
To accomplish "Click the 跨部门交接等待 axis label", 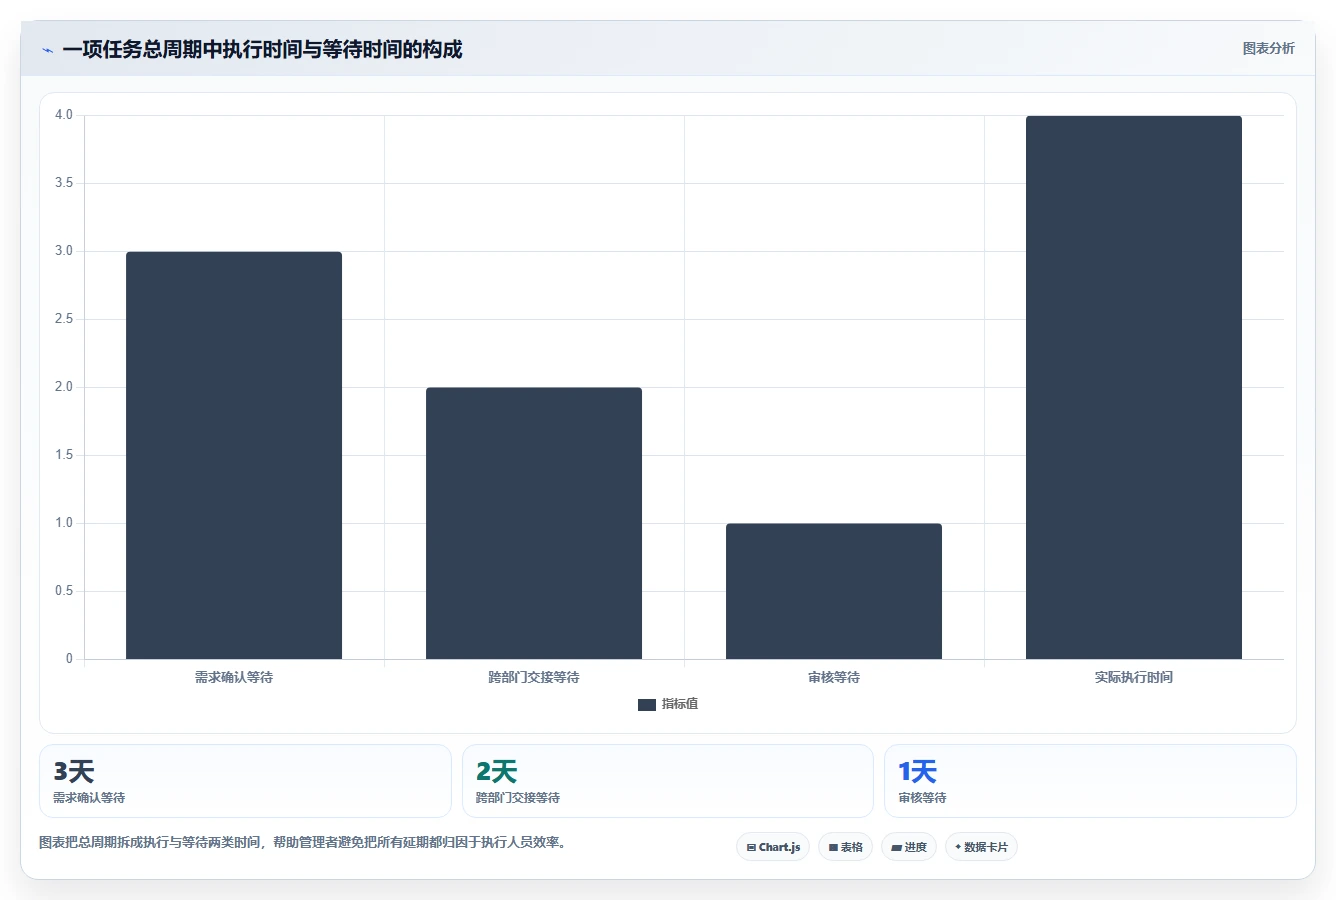I will (534, 678).
